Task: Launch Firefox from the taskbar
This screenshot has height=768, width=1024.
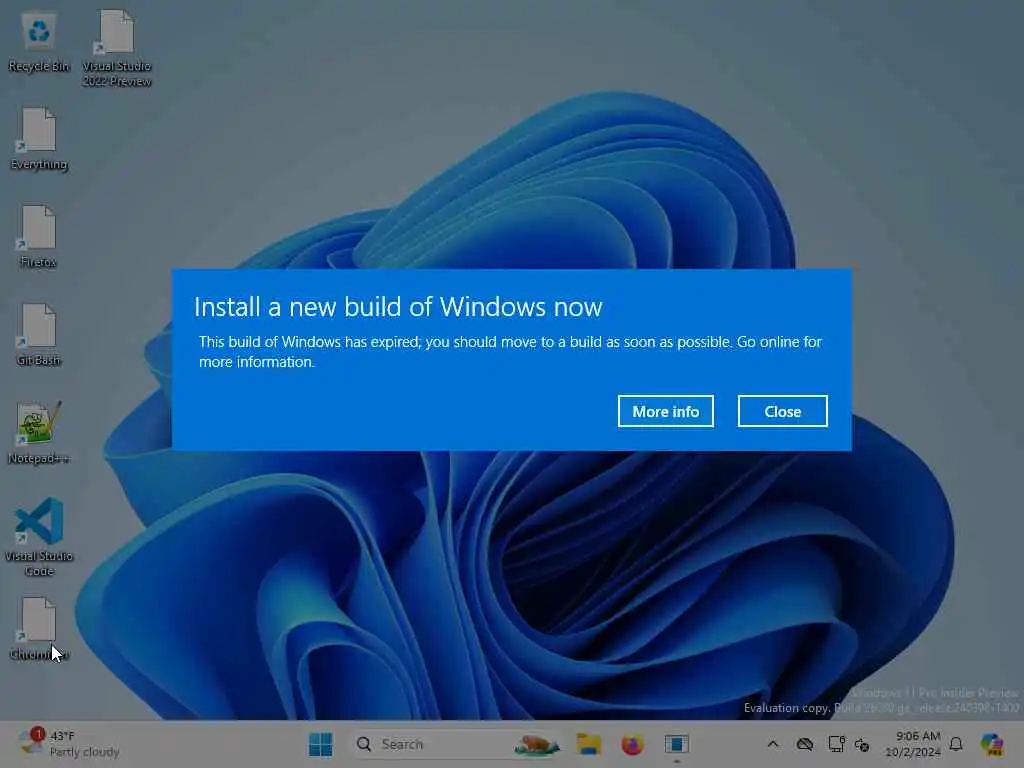Action: pyautogui.click(x=632, y=744)
